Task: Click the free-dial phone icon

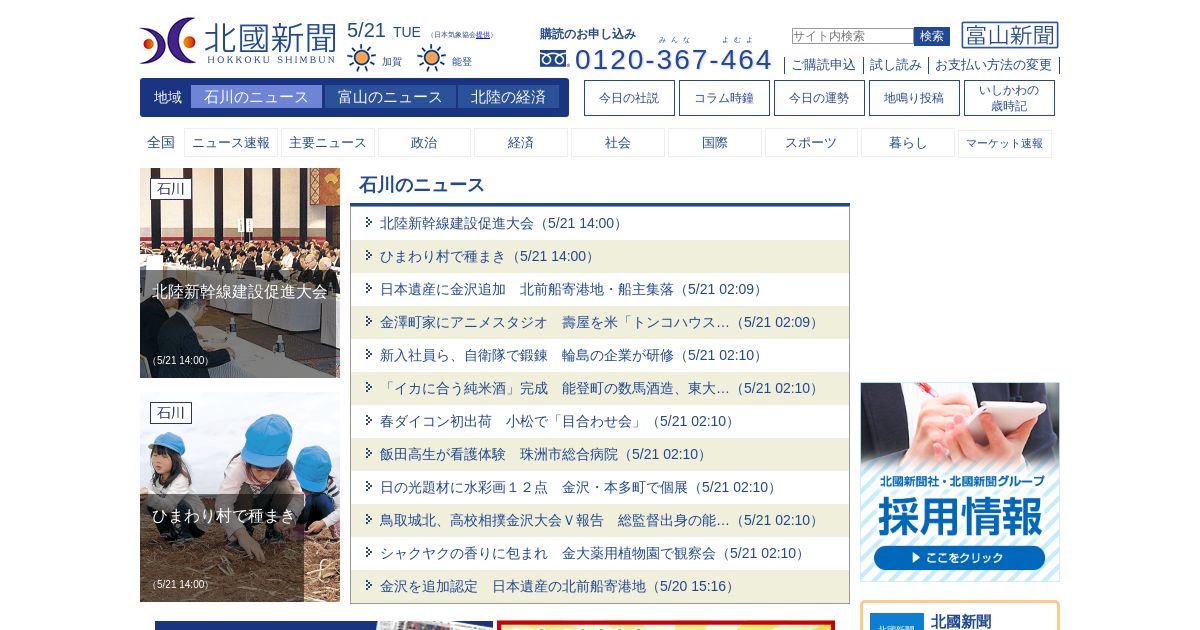Action: point(553,59)
